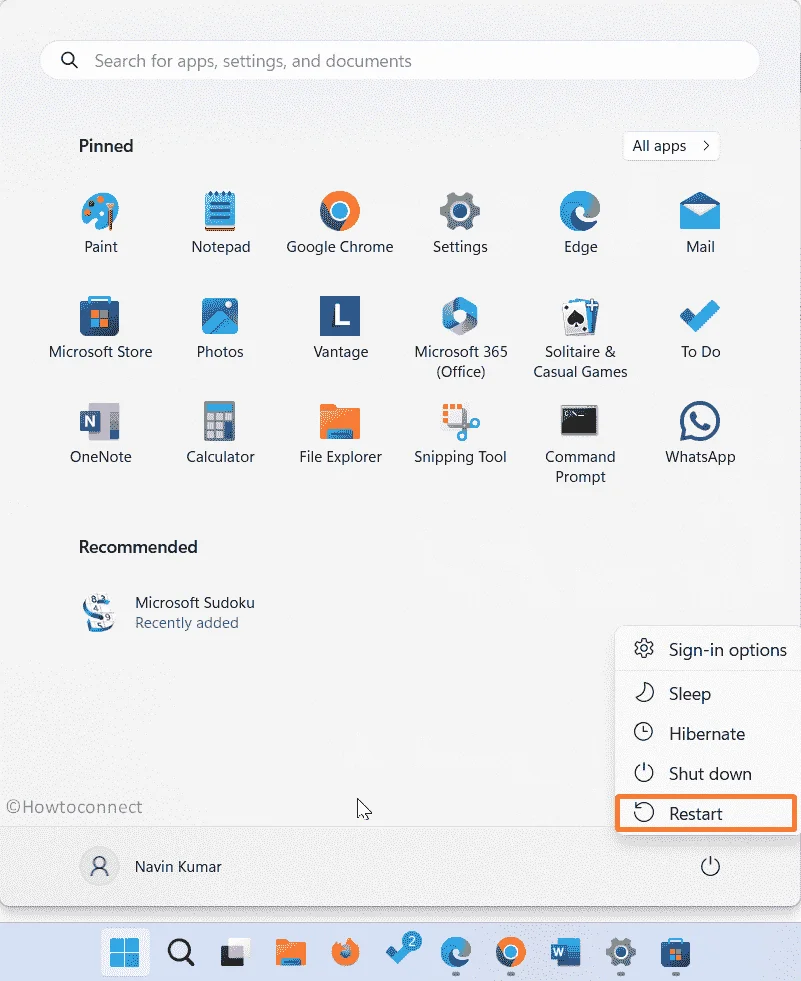Open the Vantage app
The image size is (801, 981).
tap(340, 328)
